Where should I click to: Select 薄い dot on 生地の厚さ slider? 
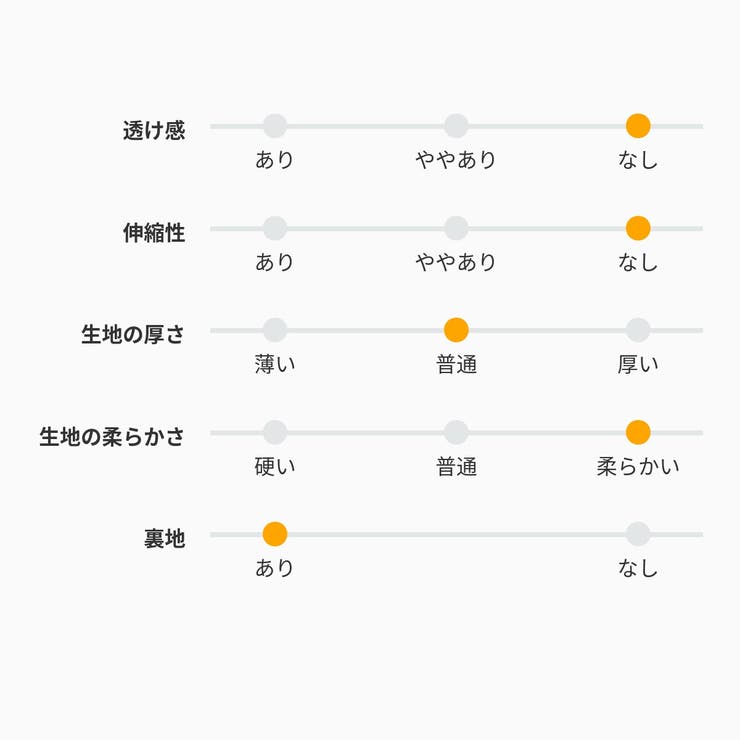click(x=275, y=330)
